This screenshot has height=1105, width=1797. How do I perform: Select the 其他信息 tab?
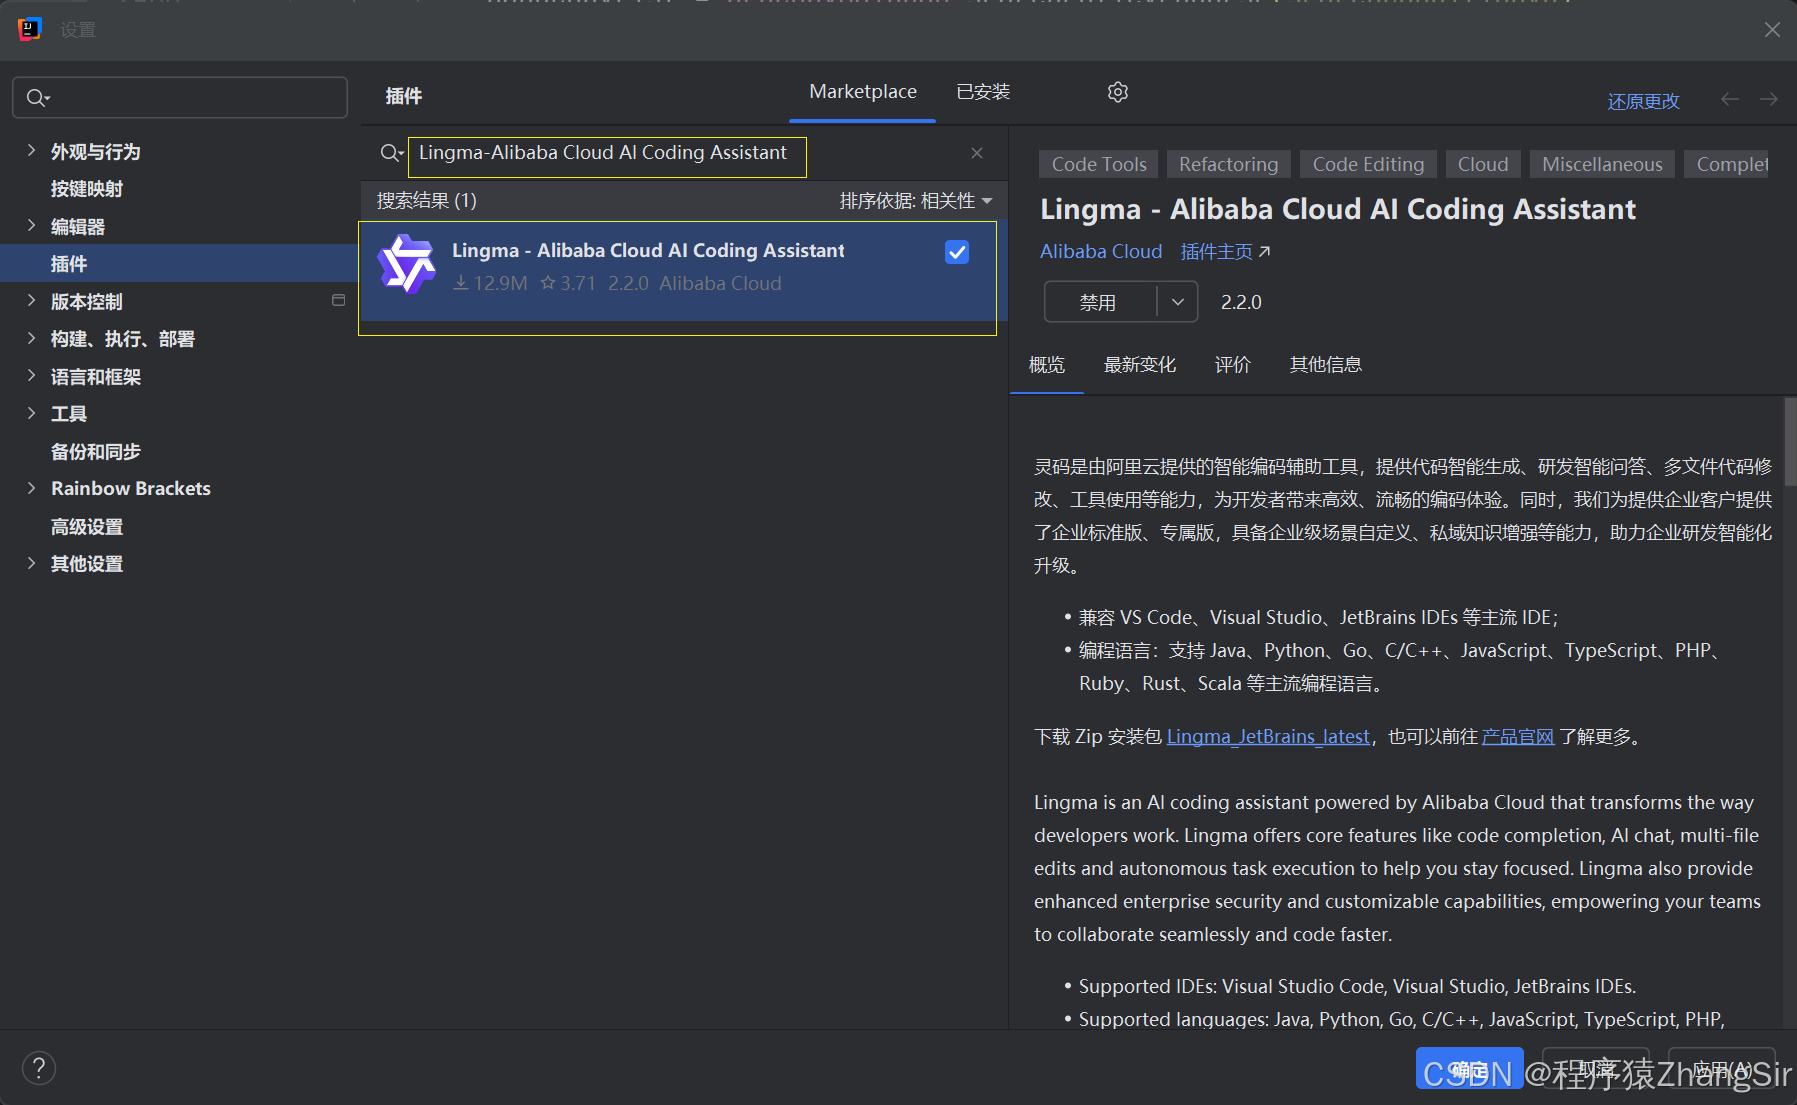[1326, 365]
